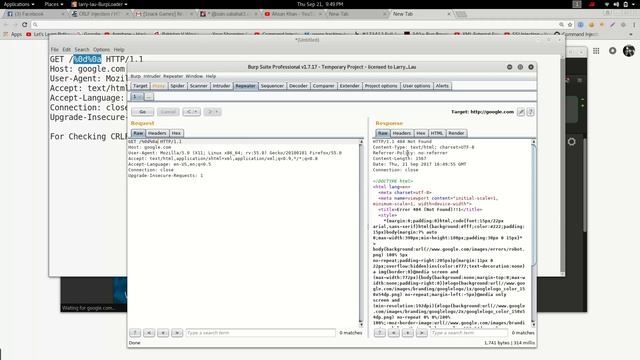The height and width of the screenshot is (360, 640).
Task: Click response search next-match button
Action: pyautogui.click(x=422, y=333)
